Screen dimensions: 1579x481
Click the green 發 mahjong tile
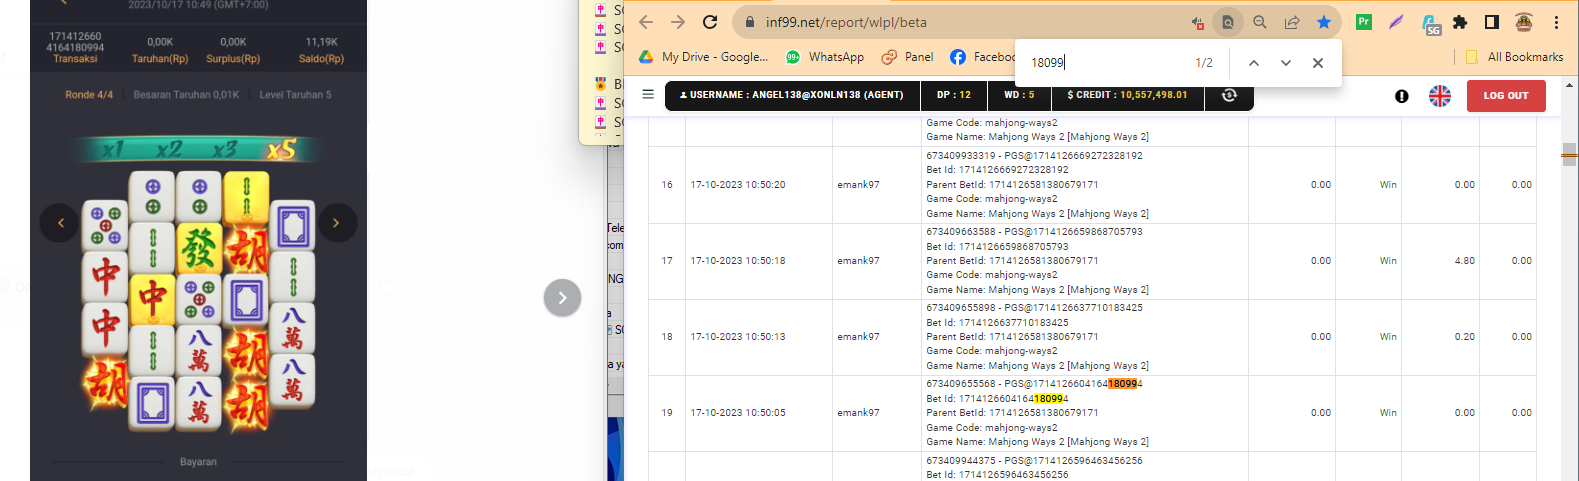click(x=199, y=249)
